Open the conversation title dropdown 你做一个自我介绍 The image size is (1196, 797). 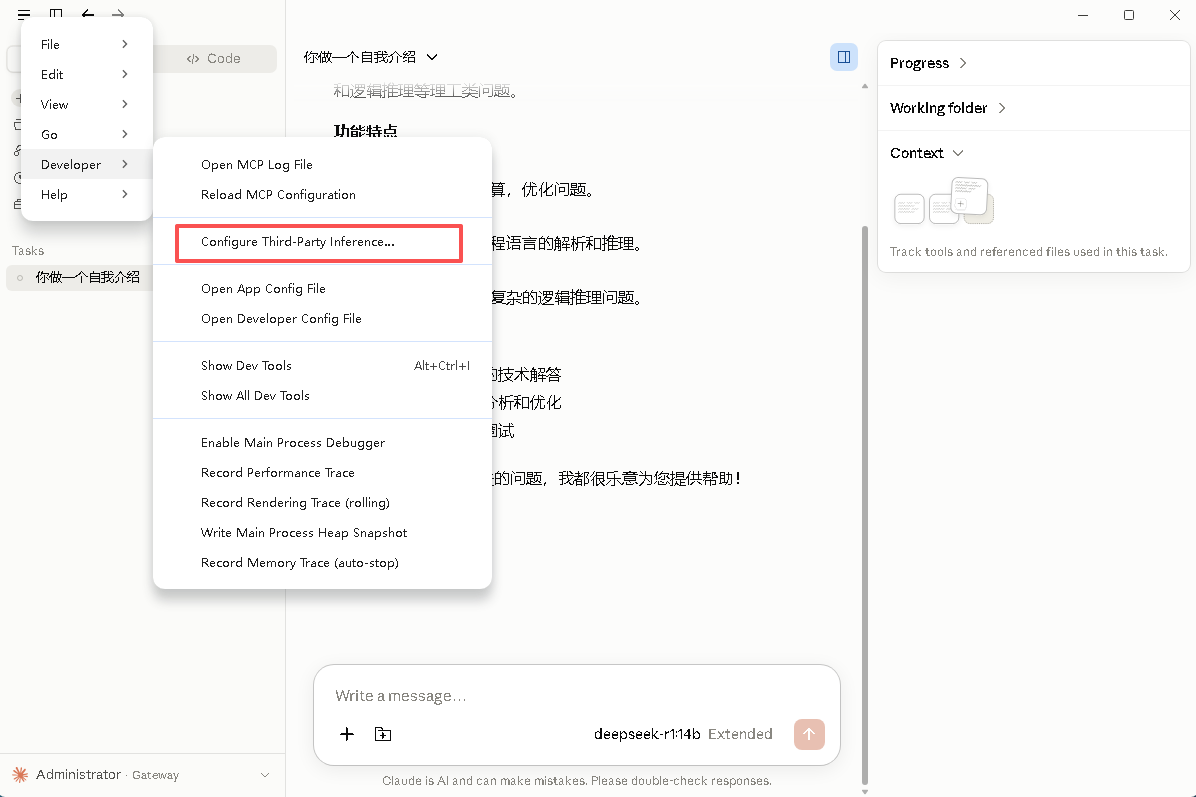click(x=371, y=57)
